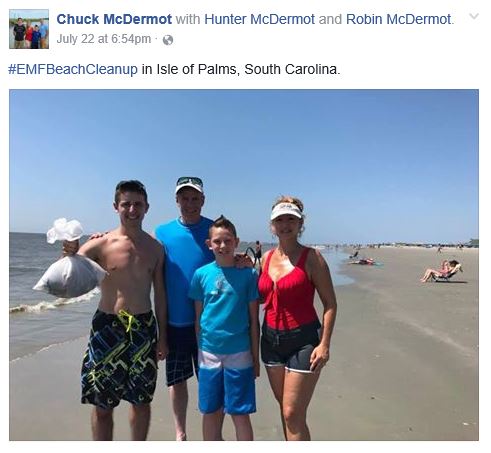
Task: Click the shirtless teen in patterned shorts
Action: pyautogui.click(x=123, y=310)
